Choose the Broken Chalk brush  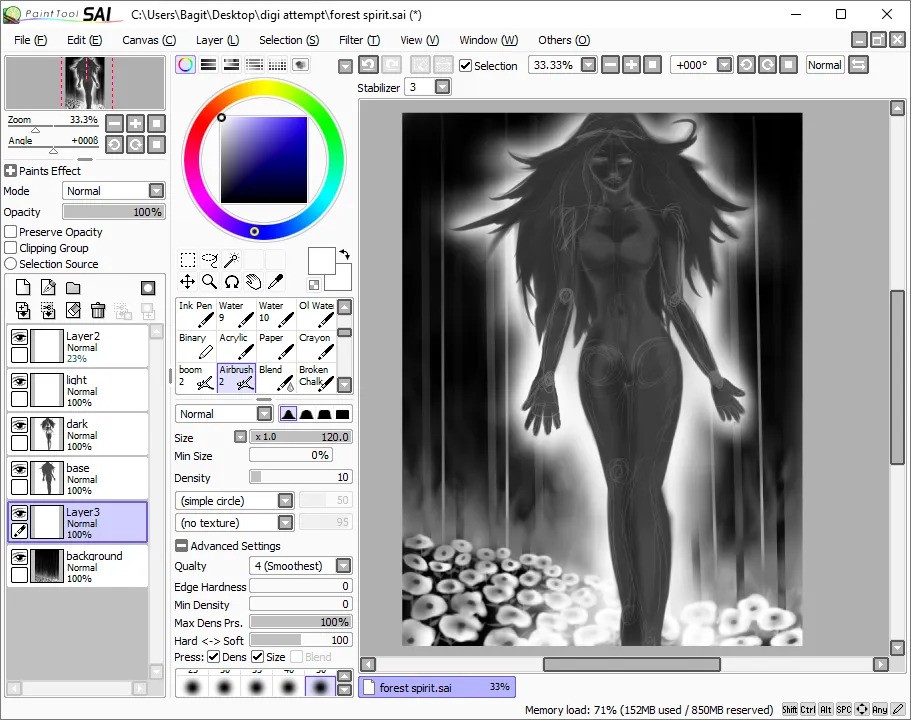pos(316,378)
